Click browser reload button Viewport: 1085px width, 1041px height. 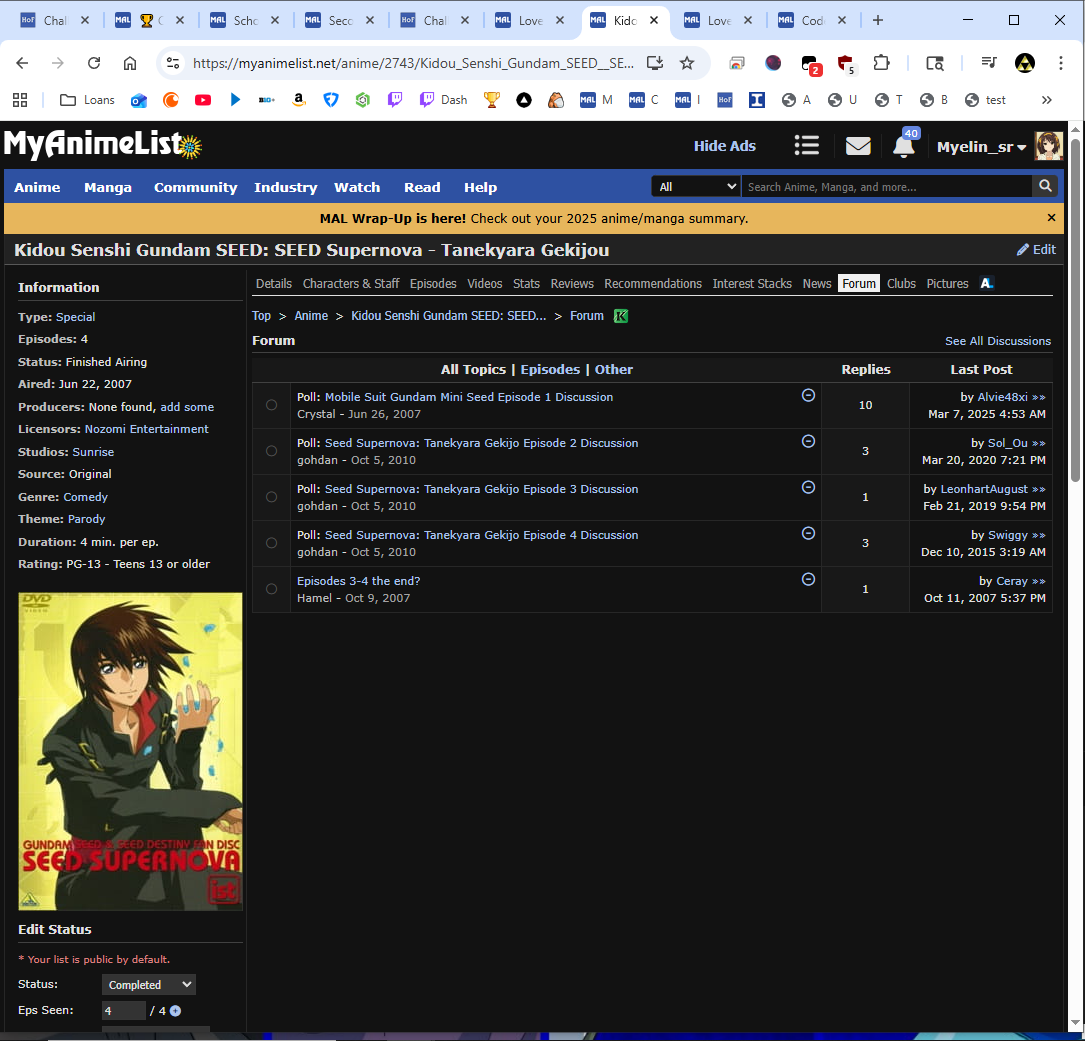pos(94,63)
